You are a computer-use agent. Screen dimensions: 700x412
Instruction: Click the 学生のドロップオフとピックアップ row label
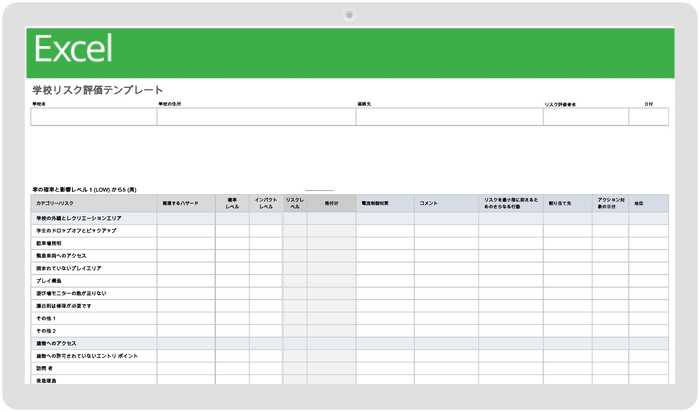point(76,231)
